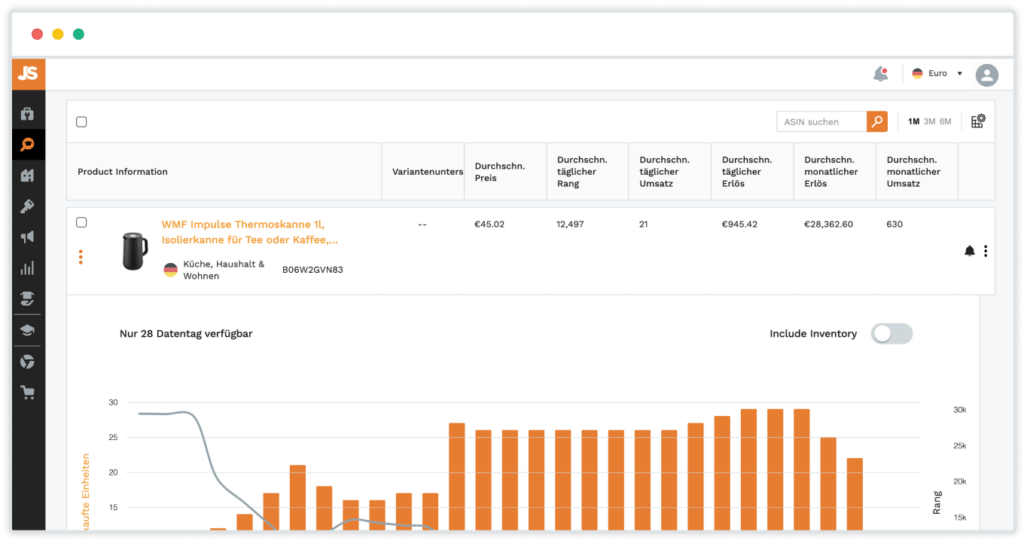
Task: Click the Durchschn. täglicher Erlös header
Action: tap(746, 172)
